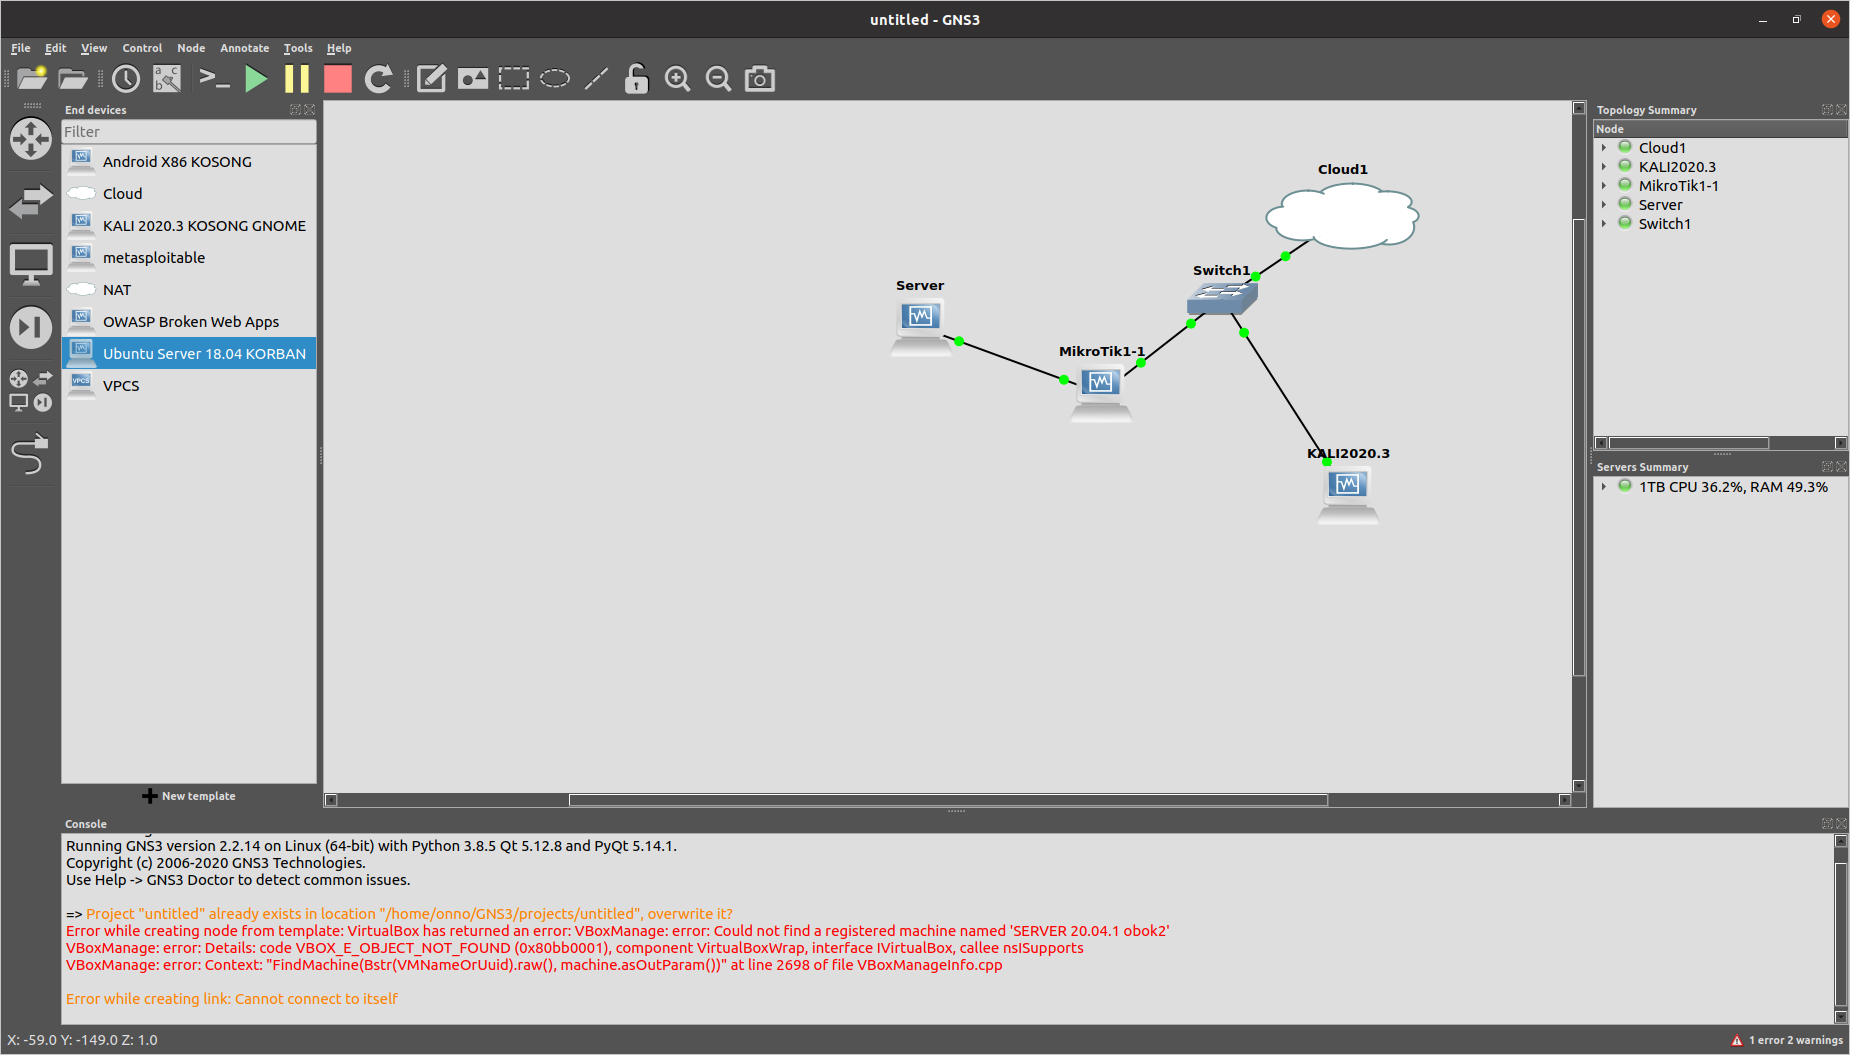
Task: Toggle the lock/unlock items padlock icon
Action: [x=636, y=79]
